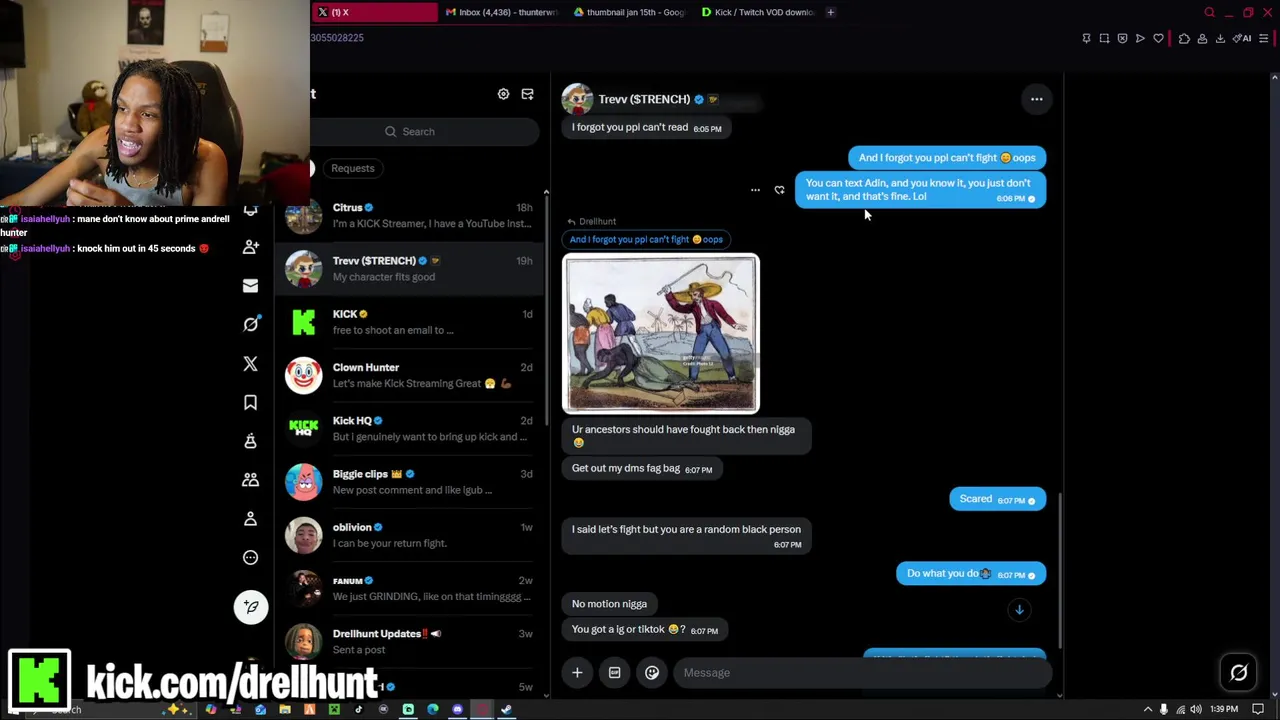Switch to the X browser tab
1280x720 pixels.
(374, 12)
